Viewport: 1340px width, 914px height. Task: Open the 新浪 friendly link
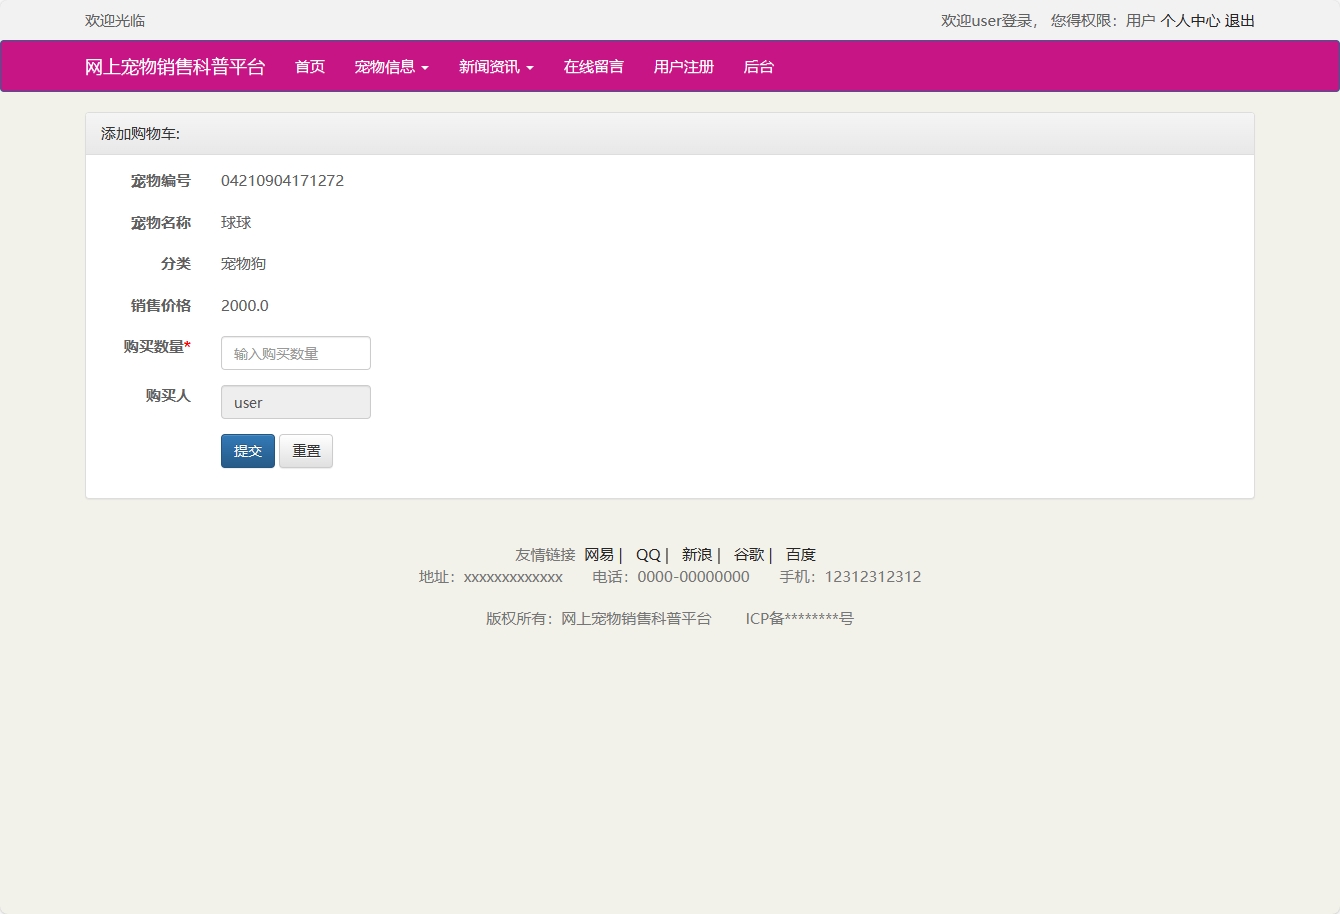(x=697, y=555)
